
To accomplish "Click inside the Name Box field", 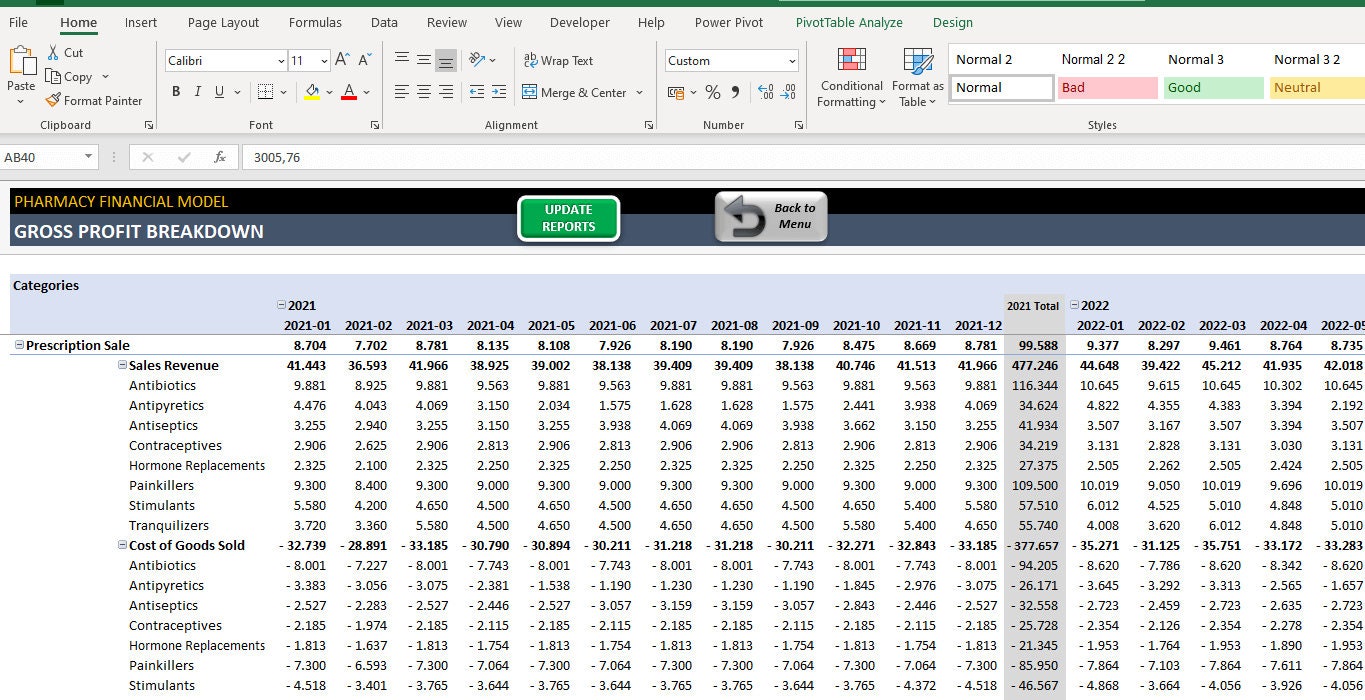I will tap(40, 157).
